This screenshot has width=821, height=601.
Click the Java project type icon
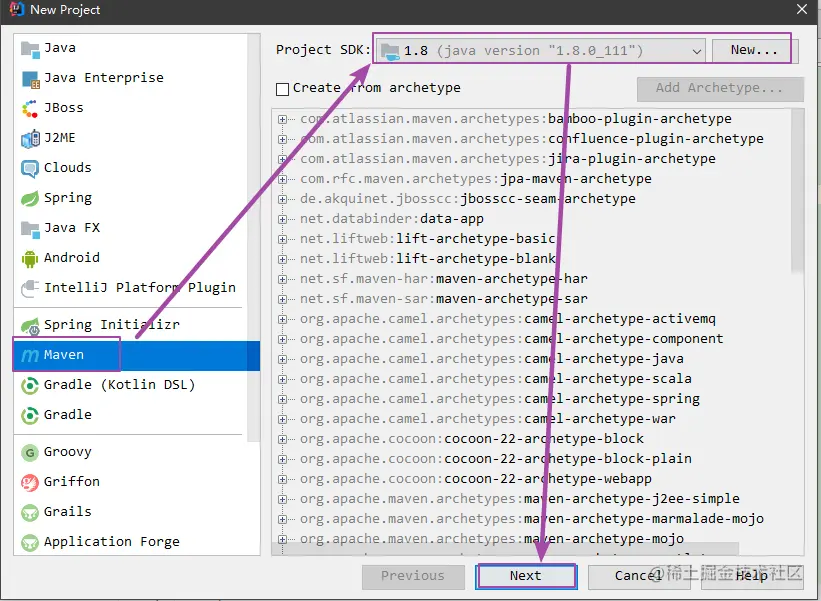[30, 49]
